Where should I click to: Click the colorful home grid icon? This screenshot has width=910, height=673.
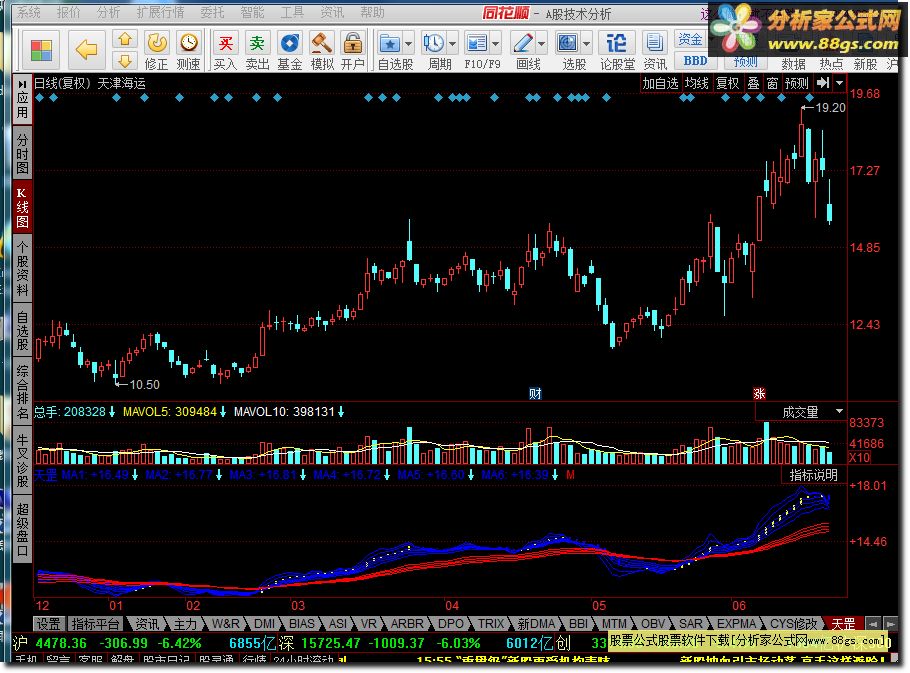point(41,50)
